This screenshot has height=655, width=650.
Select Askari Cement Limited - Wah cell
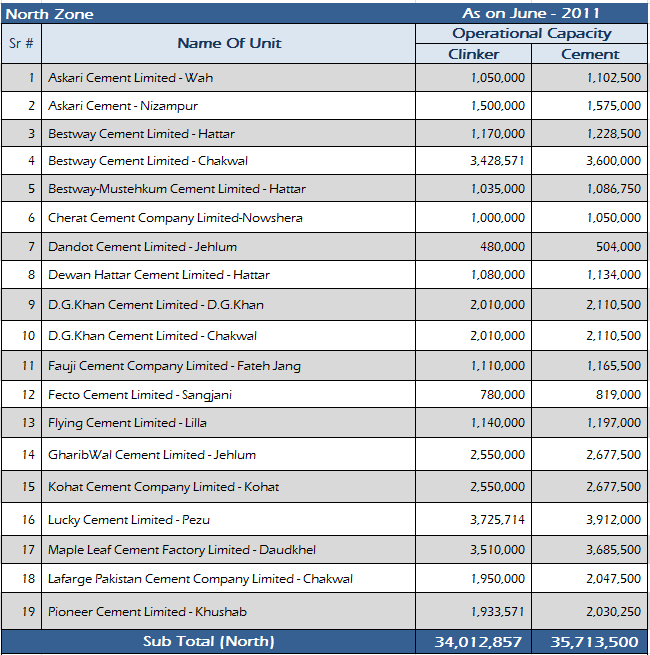coord(130,77)
